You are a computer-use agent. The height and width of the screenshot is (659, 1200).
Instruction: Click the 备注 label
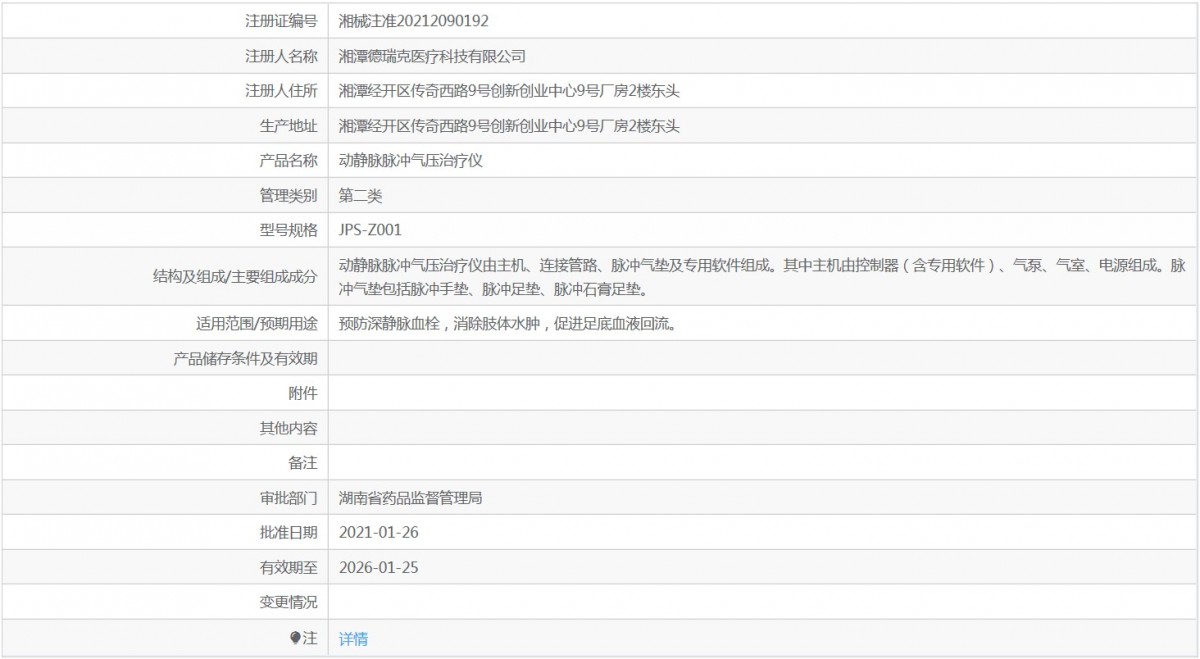pyautogui.click(x=303, y=463)
